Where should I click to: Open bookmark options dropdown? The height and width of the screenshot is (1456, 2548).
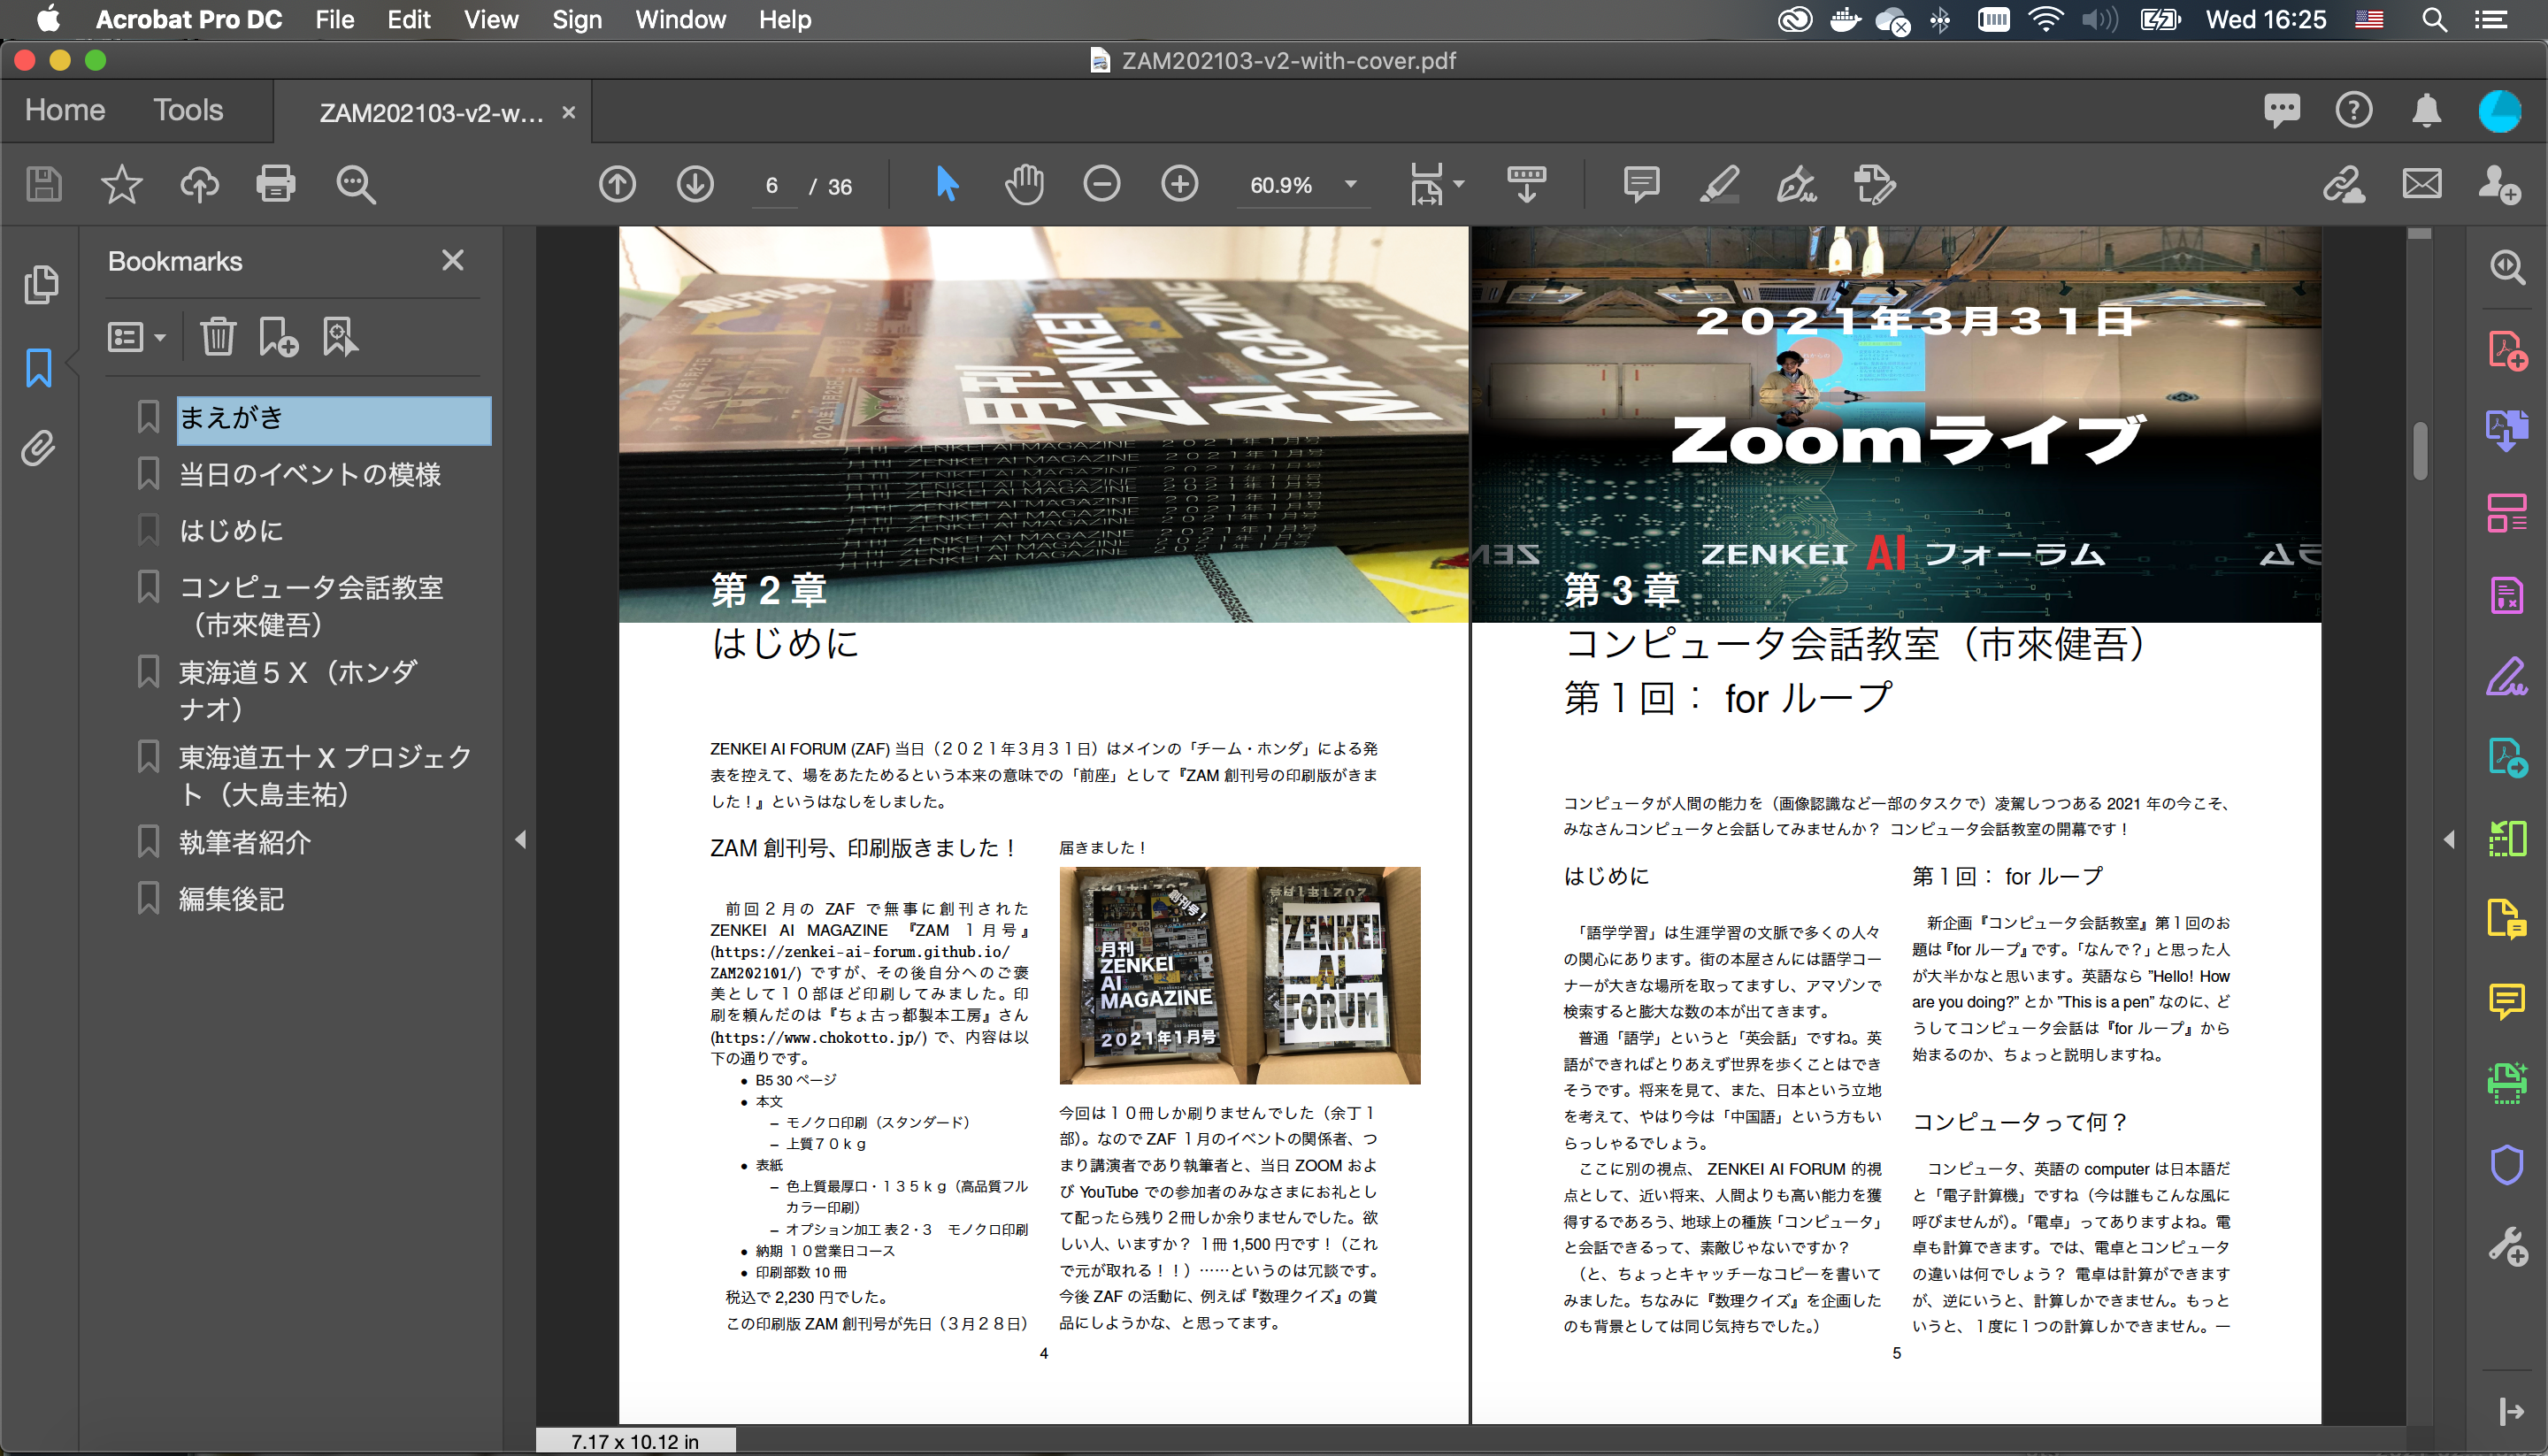click(136, 336)
